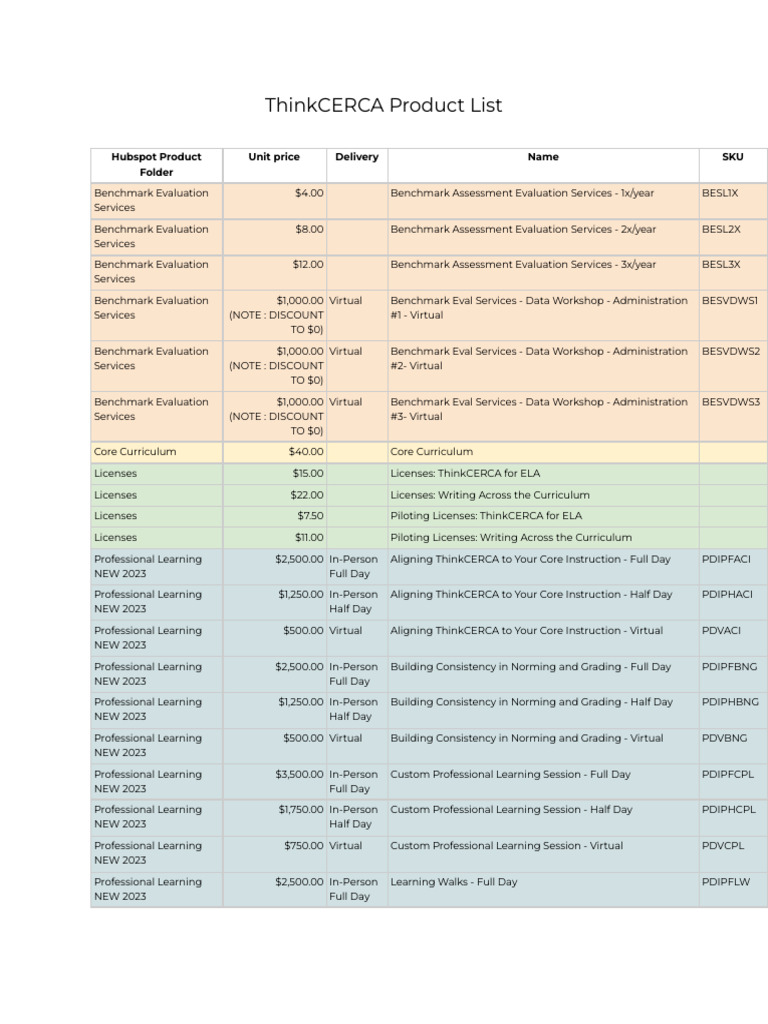This screenshot has width=768, height=1024.
Task: Select SKU cell BESVDWS1
Action: click(733, 315)
